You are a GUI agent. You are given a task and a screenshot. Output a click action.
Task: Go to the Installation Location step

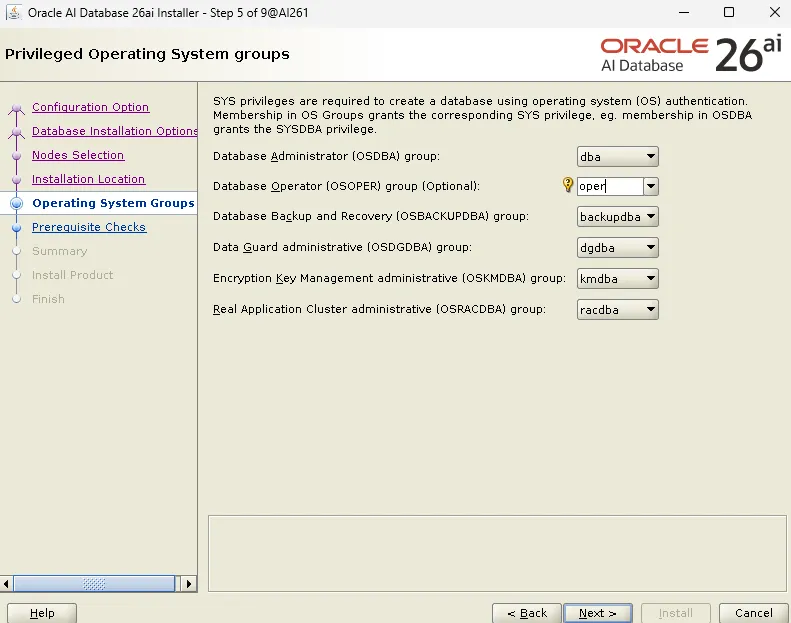coord(88,179)
